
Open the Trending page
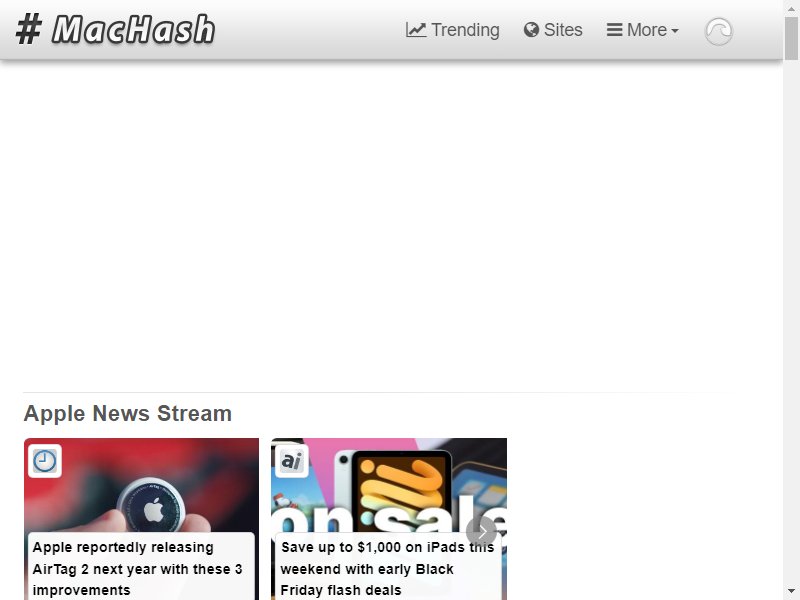(x=453, y=30)
